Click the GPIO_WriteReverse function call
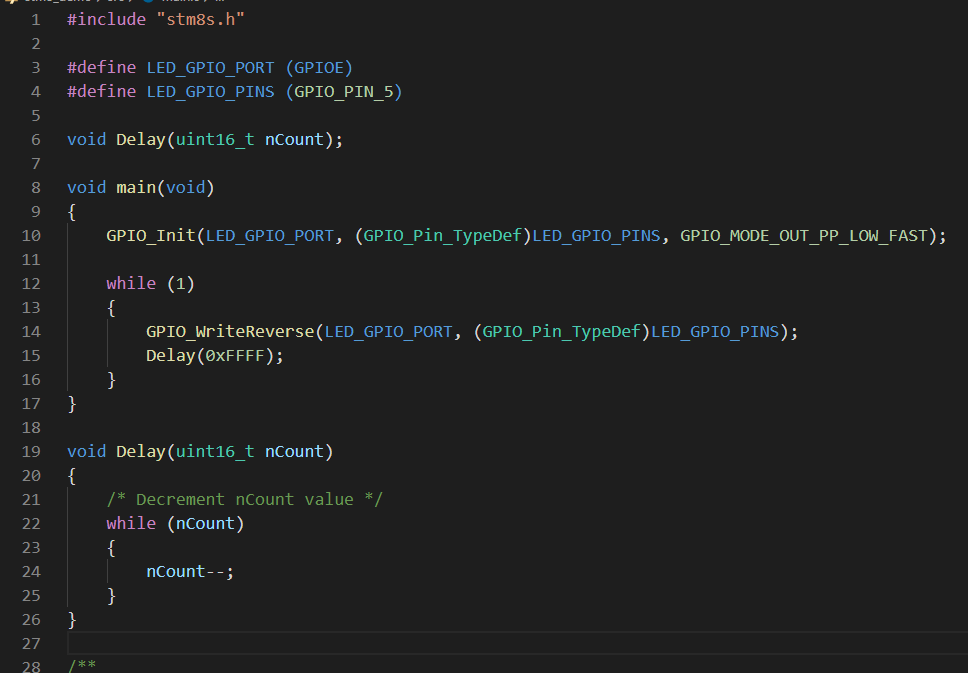Image resolution: width=968 pixels, height=673 pixels. click(x=228, y=331)
